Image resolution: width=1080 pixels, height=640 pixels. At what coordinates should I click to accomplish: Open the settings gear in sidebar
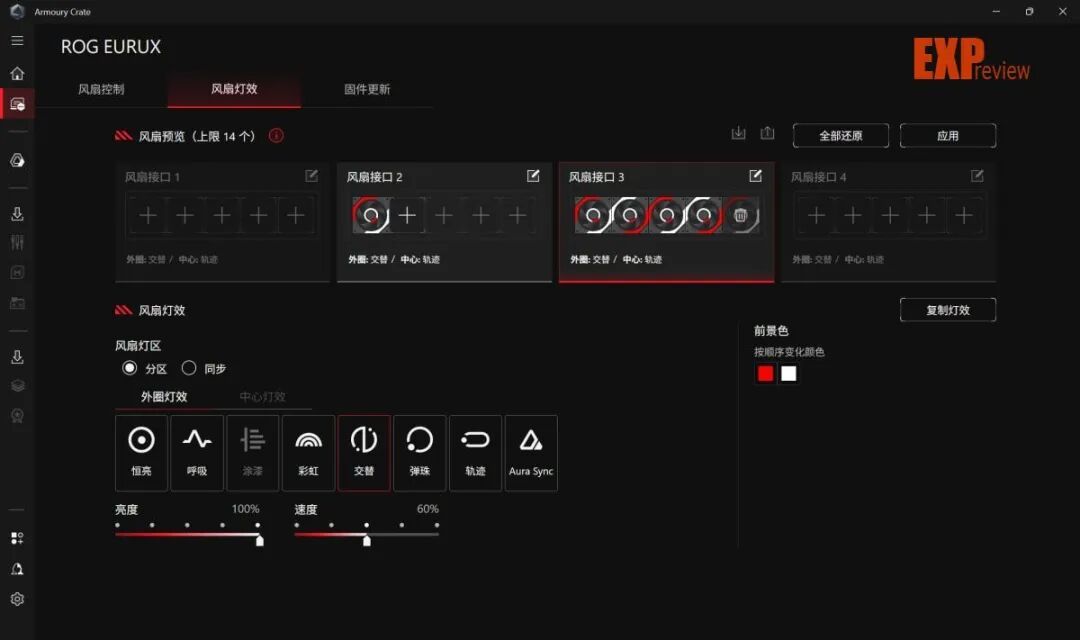coord(17,599)
